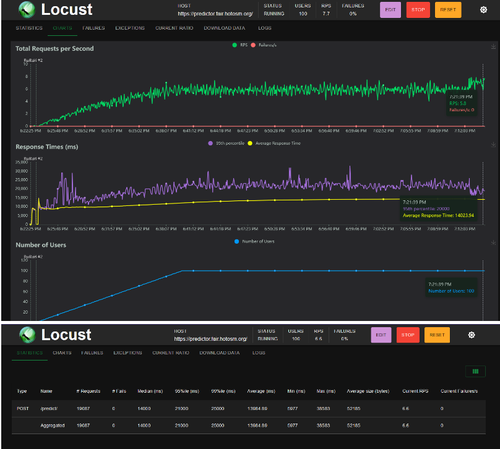Download the Response Times chart image
This screenshot has width=500, height=449.
click(x=493, y=145)
